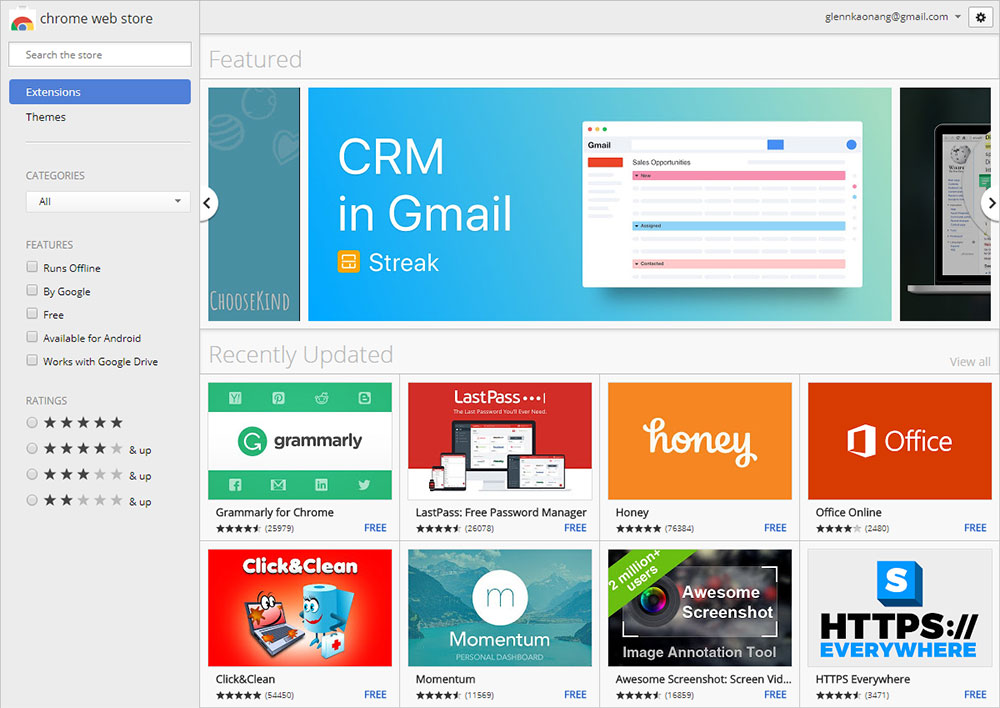Screen dimensions: 1000x708
Task: Open the Grammarly for Chrome title link
Action: coord(274,512)
